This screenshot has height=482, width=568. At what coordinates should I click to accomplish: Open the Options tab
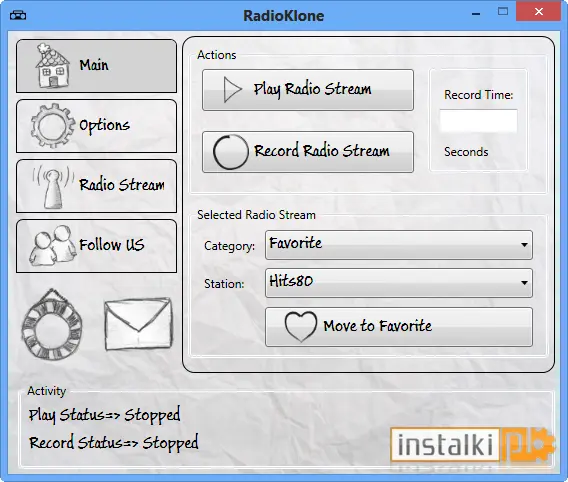coord(96,126)
